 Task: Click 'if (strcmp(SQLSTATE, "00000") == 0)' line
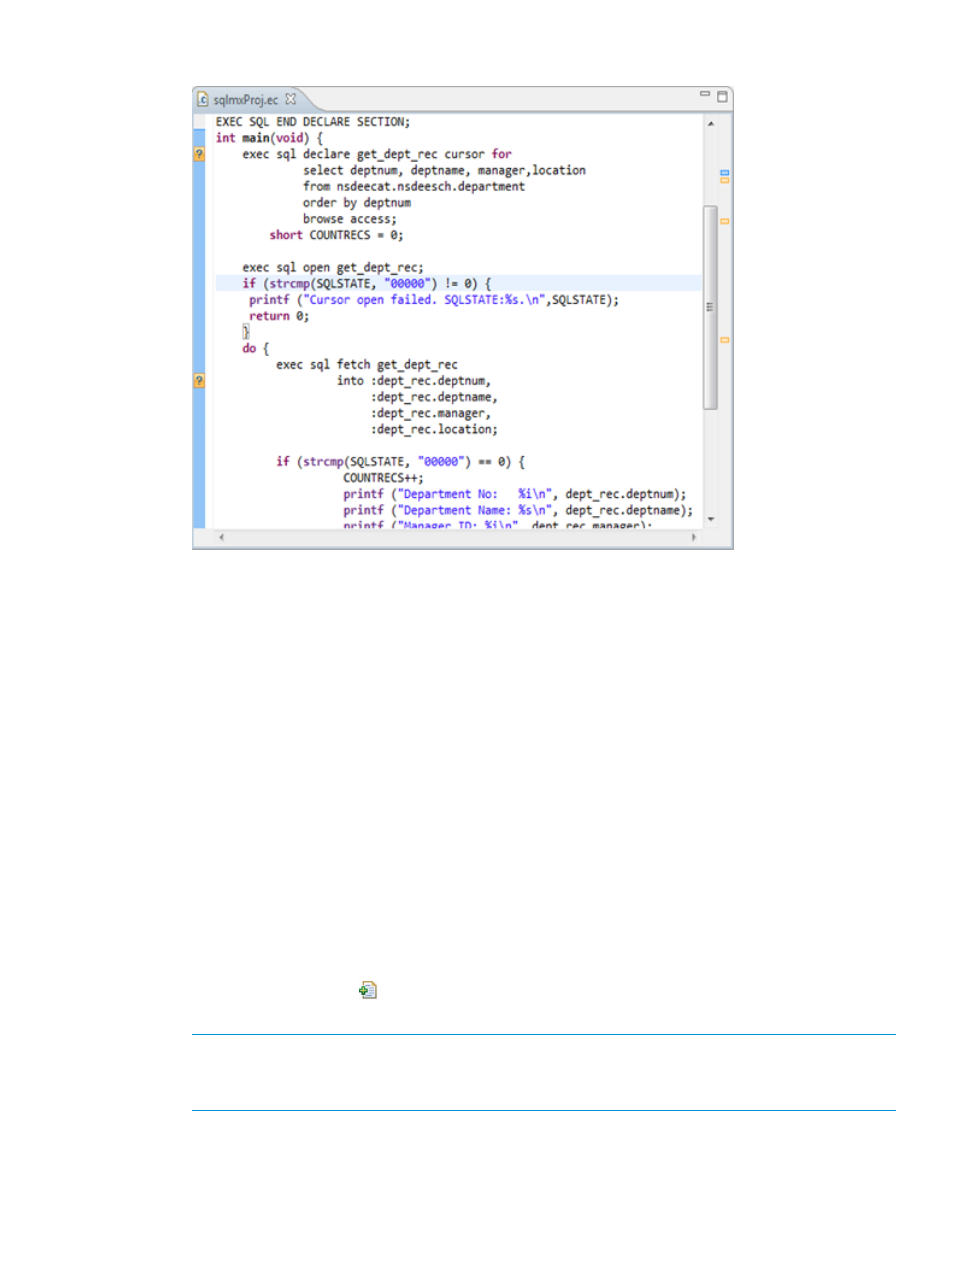coord(401,462)
